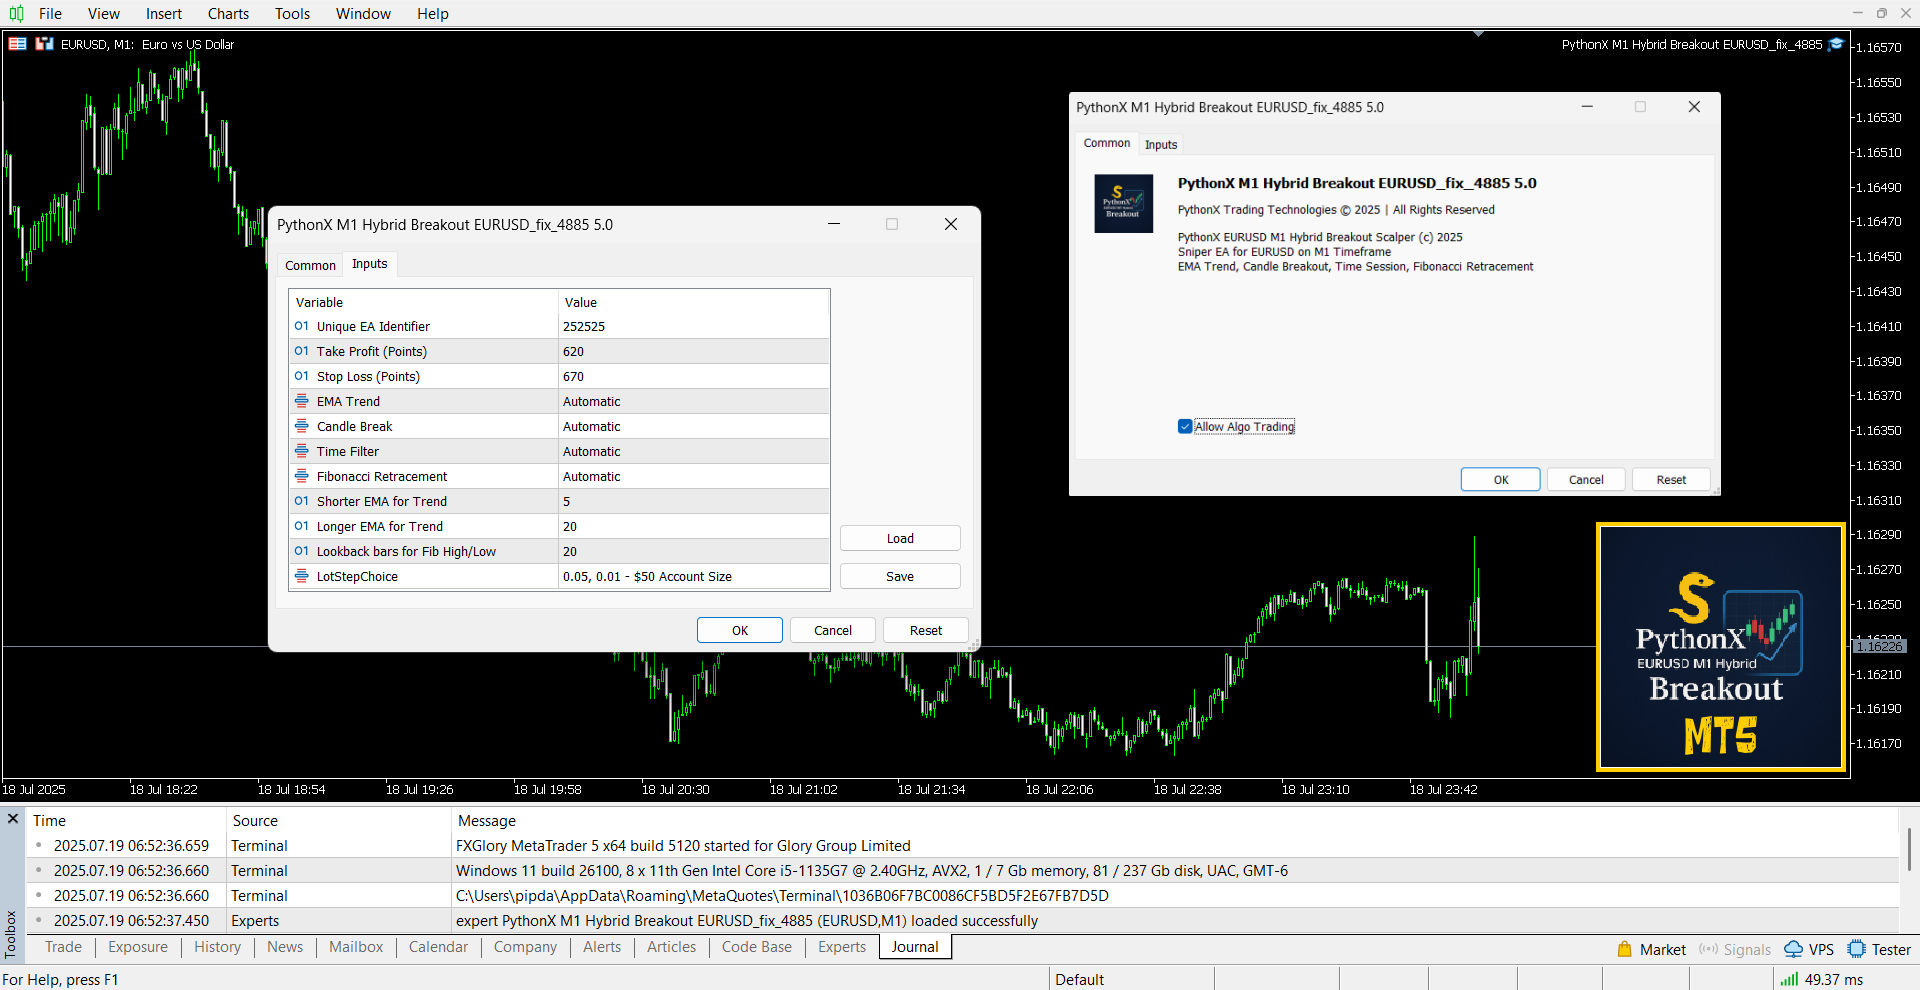The image size is (1920, 990).
Task: Click the current price label 1.16226
Action: [1879, 647]
